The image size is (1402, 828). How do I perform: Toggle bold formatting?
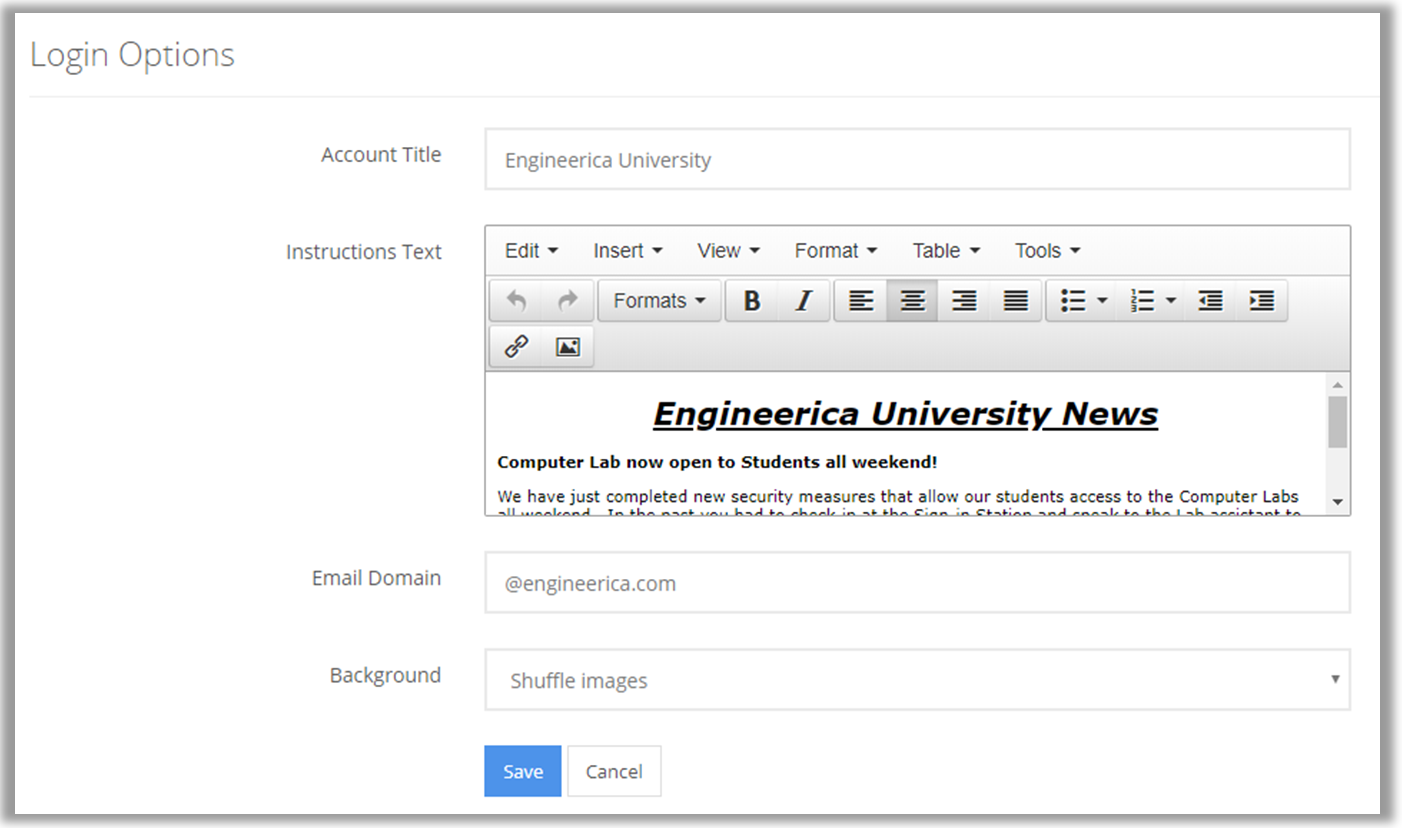tap(753, 300)
